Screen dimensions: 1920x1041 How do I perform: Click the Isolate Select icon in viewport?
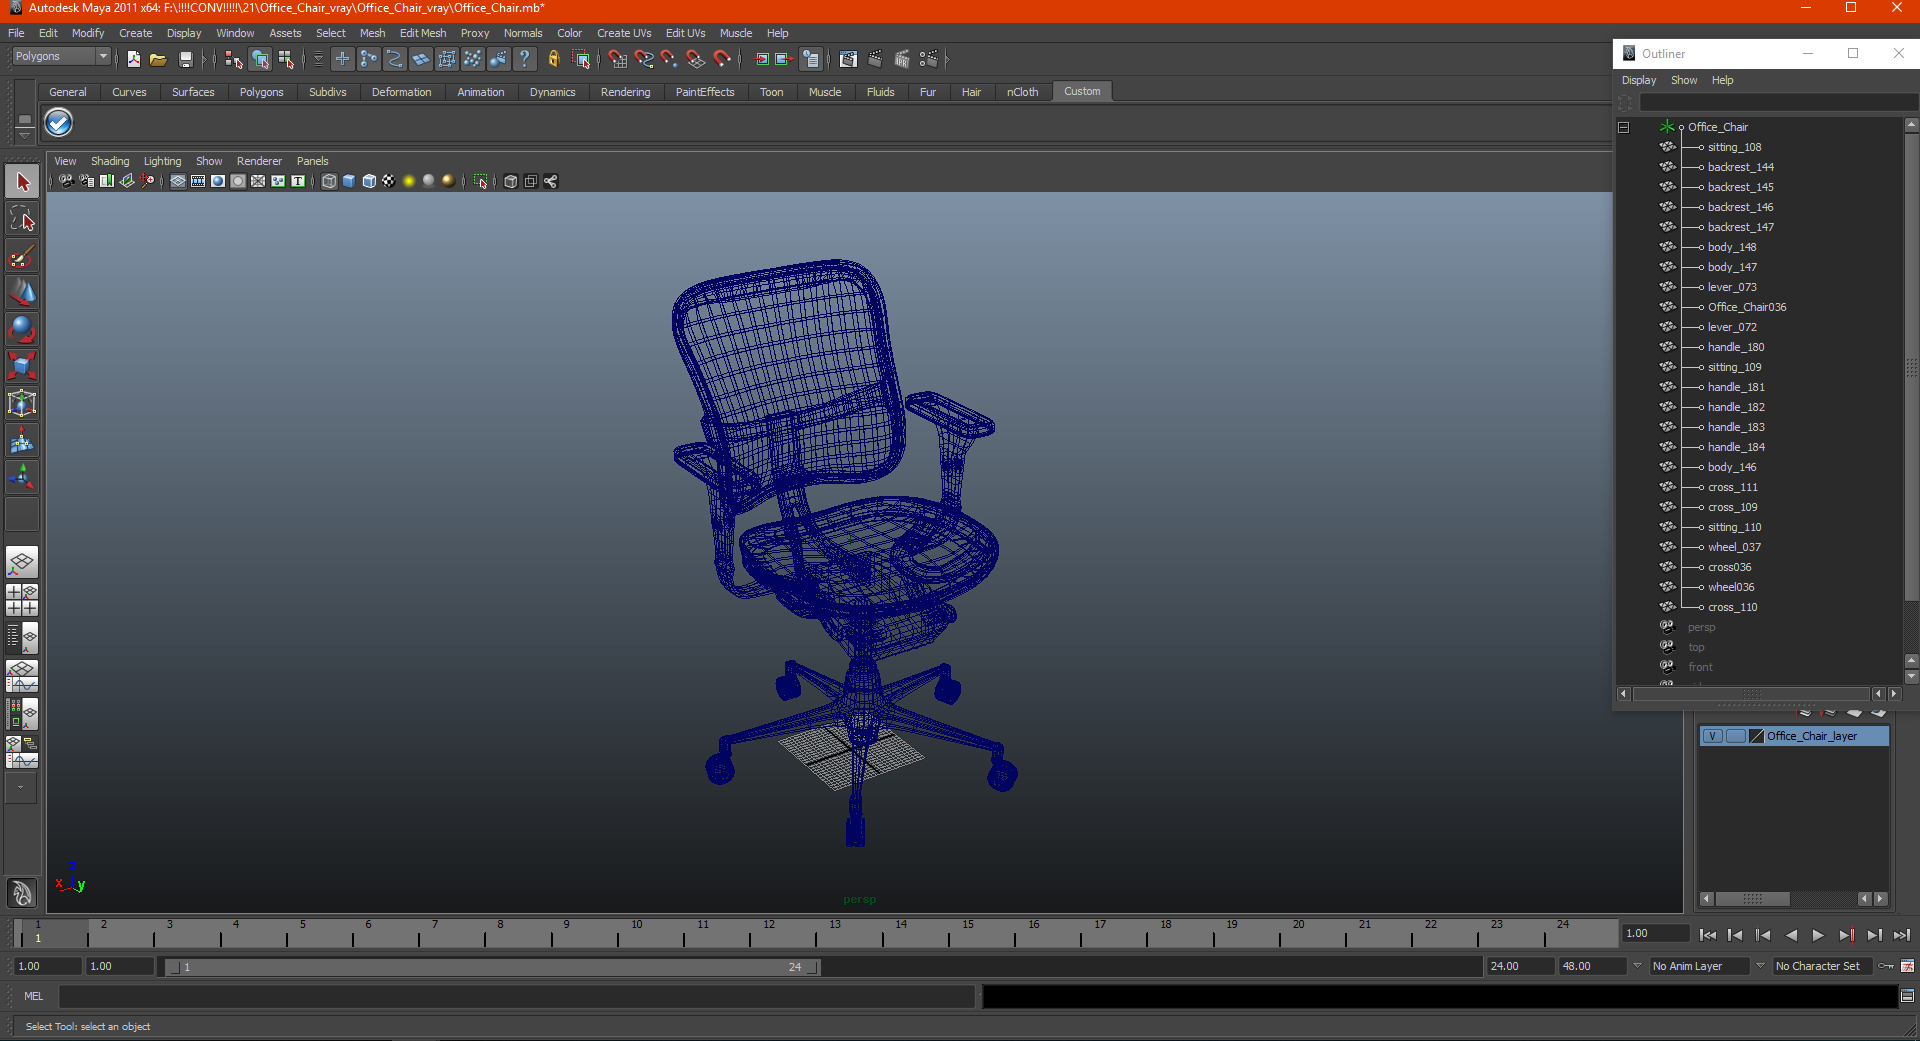coord(481,181)
